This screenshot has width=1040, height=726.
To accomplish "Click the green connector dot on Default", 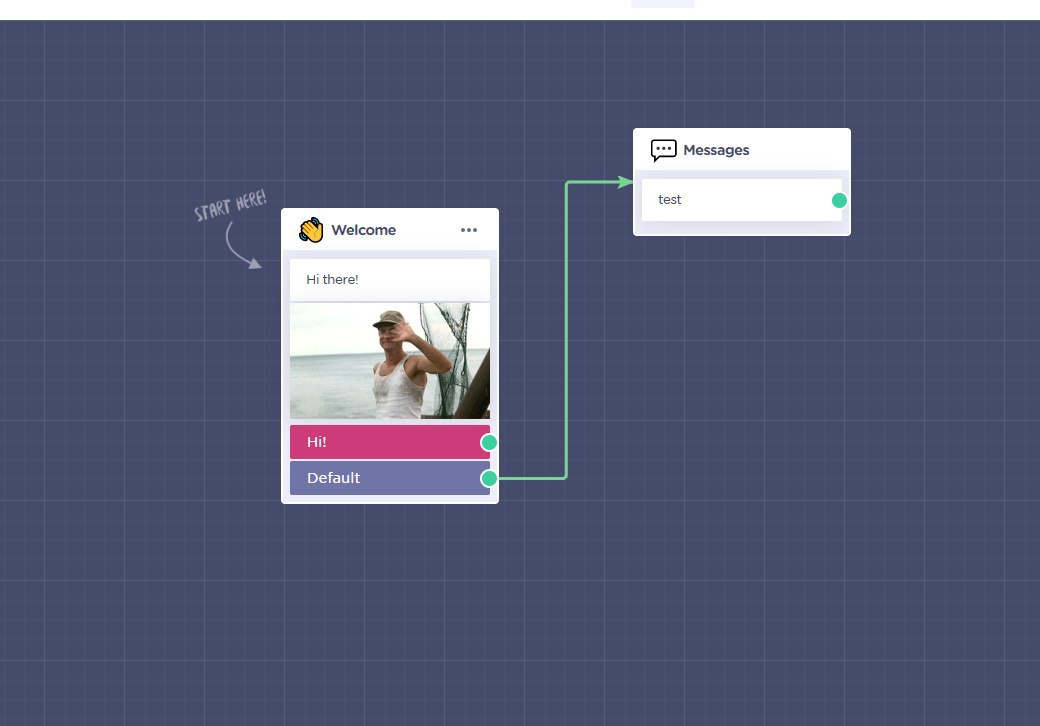I will point(489,478).
